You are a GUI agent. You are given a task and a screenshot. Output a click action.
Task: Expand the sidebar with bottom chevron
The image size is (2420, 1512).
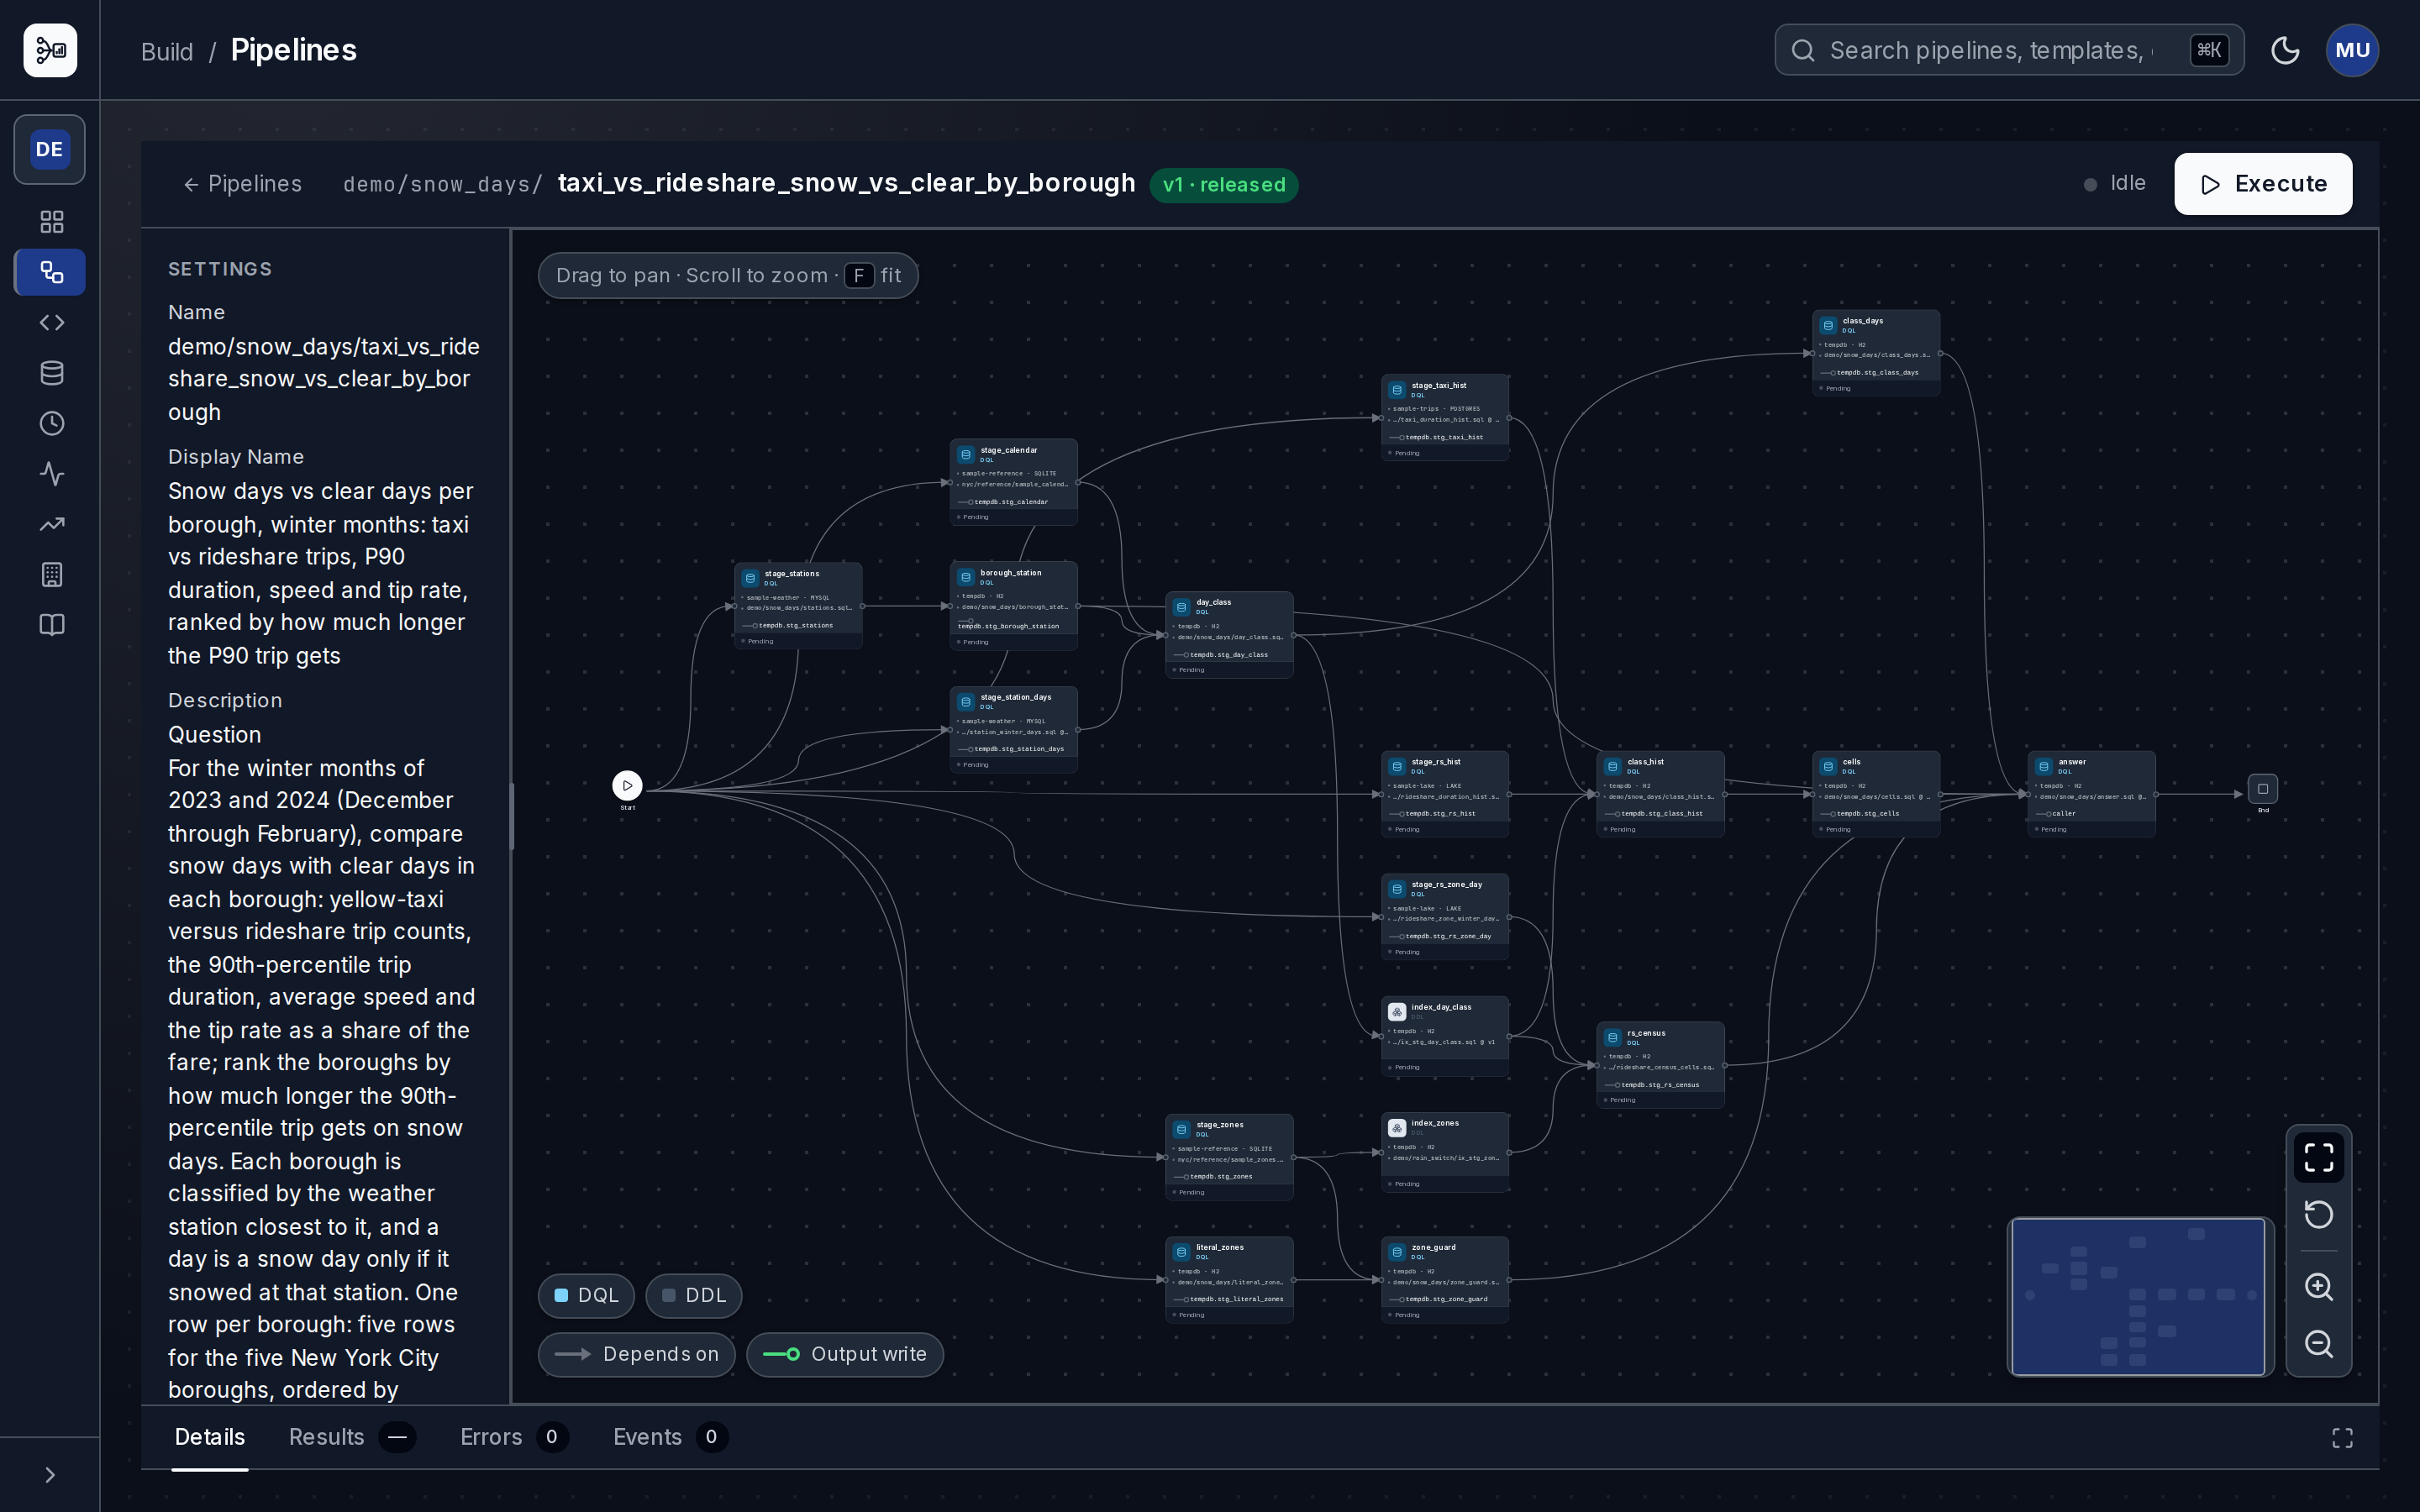50,1475
